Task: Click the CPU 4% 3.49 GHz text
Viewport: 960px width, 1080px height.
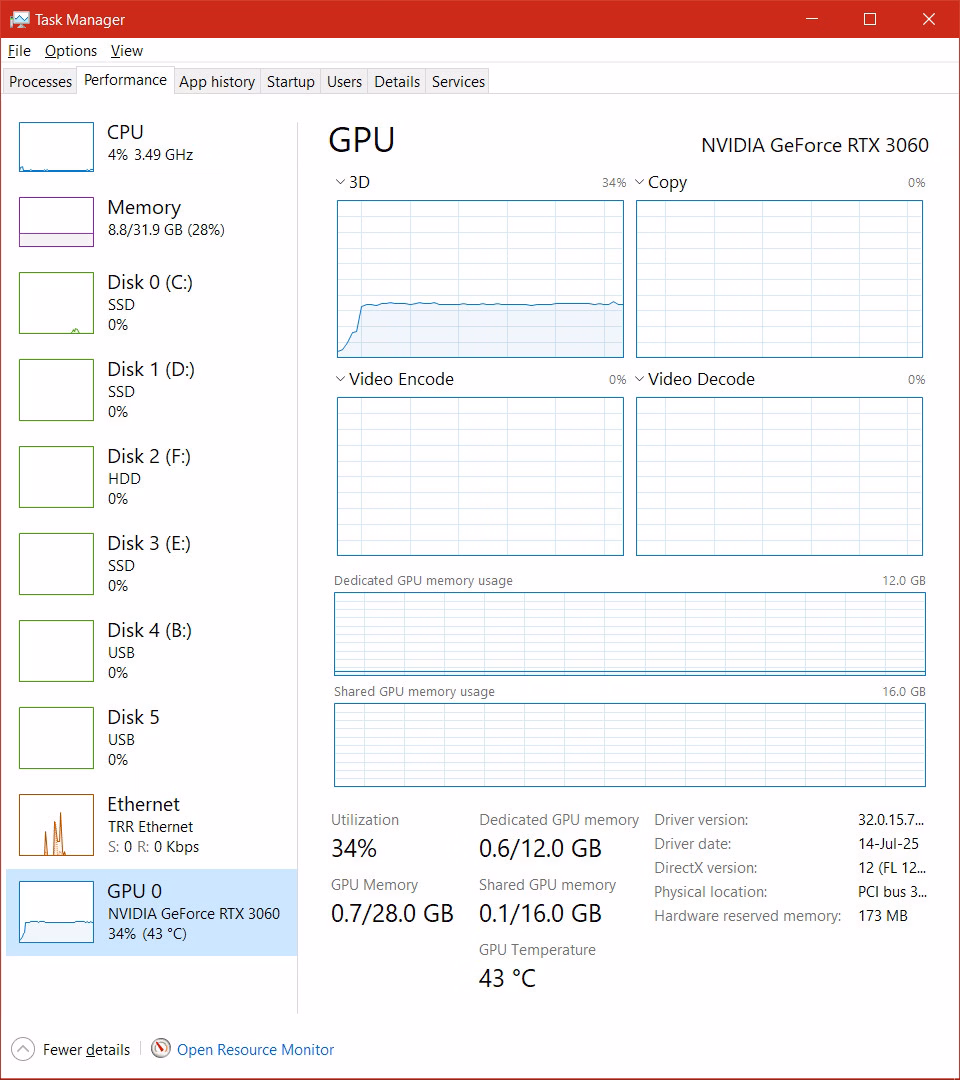Action: point(150,155)
